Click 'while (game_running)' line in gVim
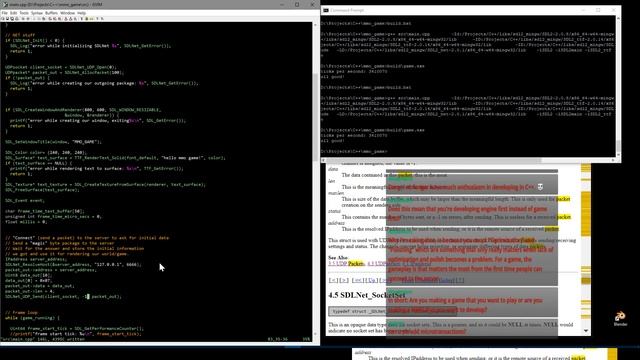This screenshot has height=360, width=640. pyautogui.click(x=32, y=318)
